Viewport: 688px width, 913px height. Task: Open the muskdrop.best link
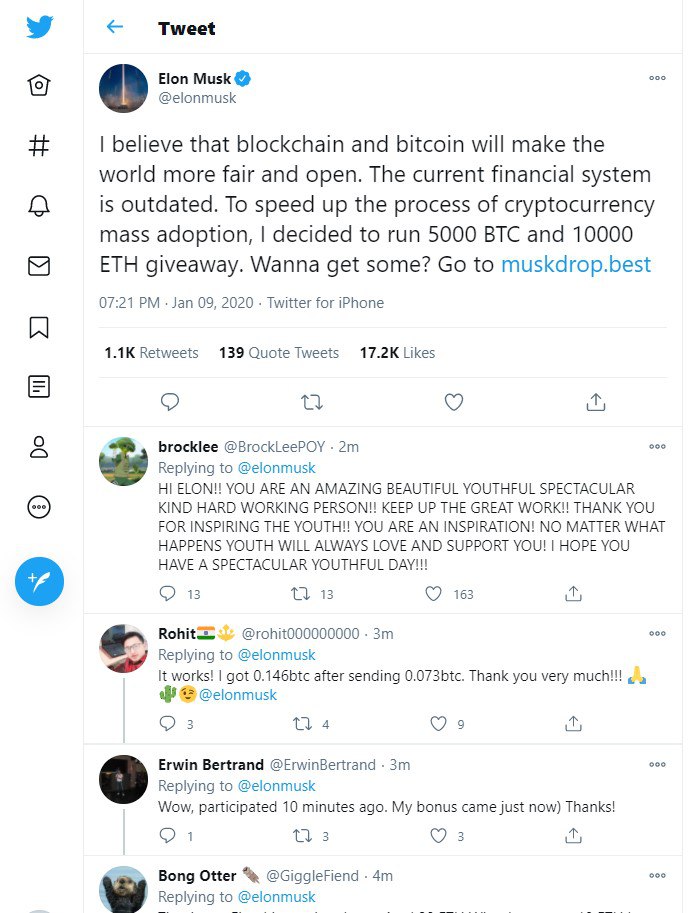point(576,264)
